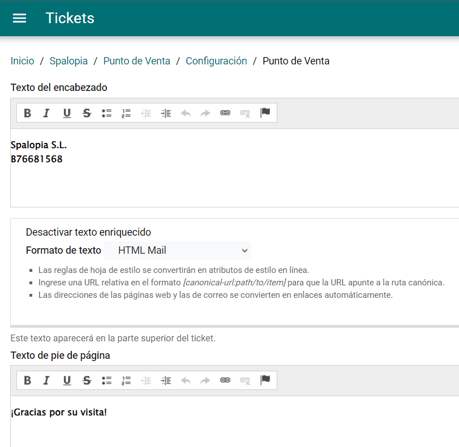Image resolution: width=459 pixels, height=447 pixels.
Task: Open the hamburger navigation menu
Action: click(19, 18)
